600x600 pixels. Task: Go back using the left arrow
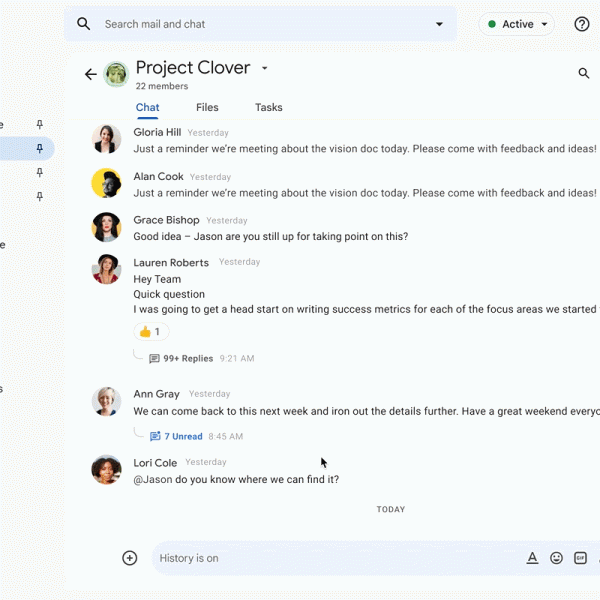point(91,74)
